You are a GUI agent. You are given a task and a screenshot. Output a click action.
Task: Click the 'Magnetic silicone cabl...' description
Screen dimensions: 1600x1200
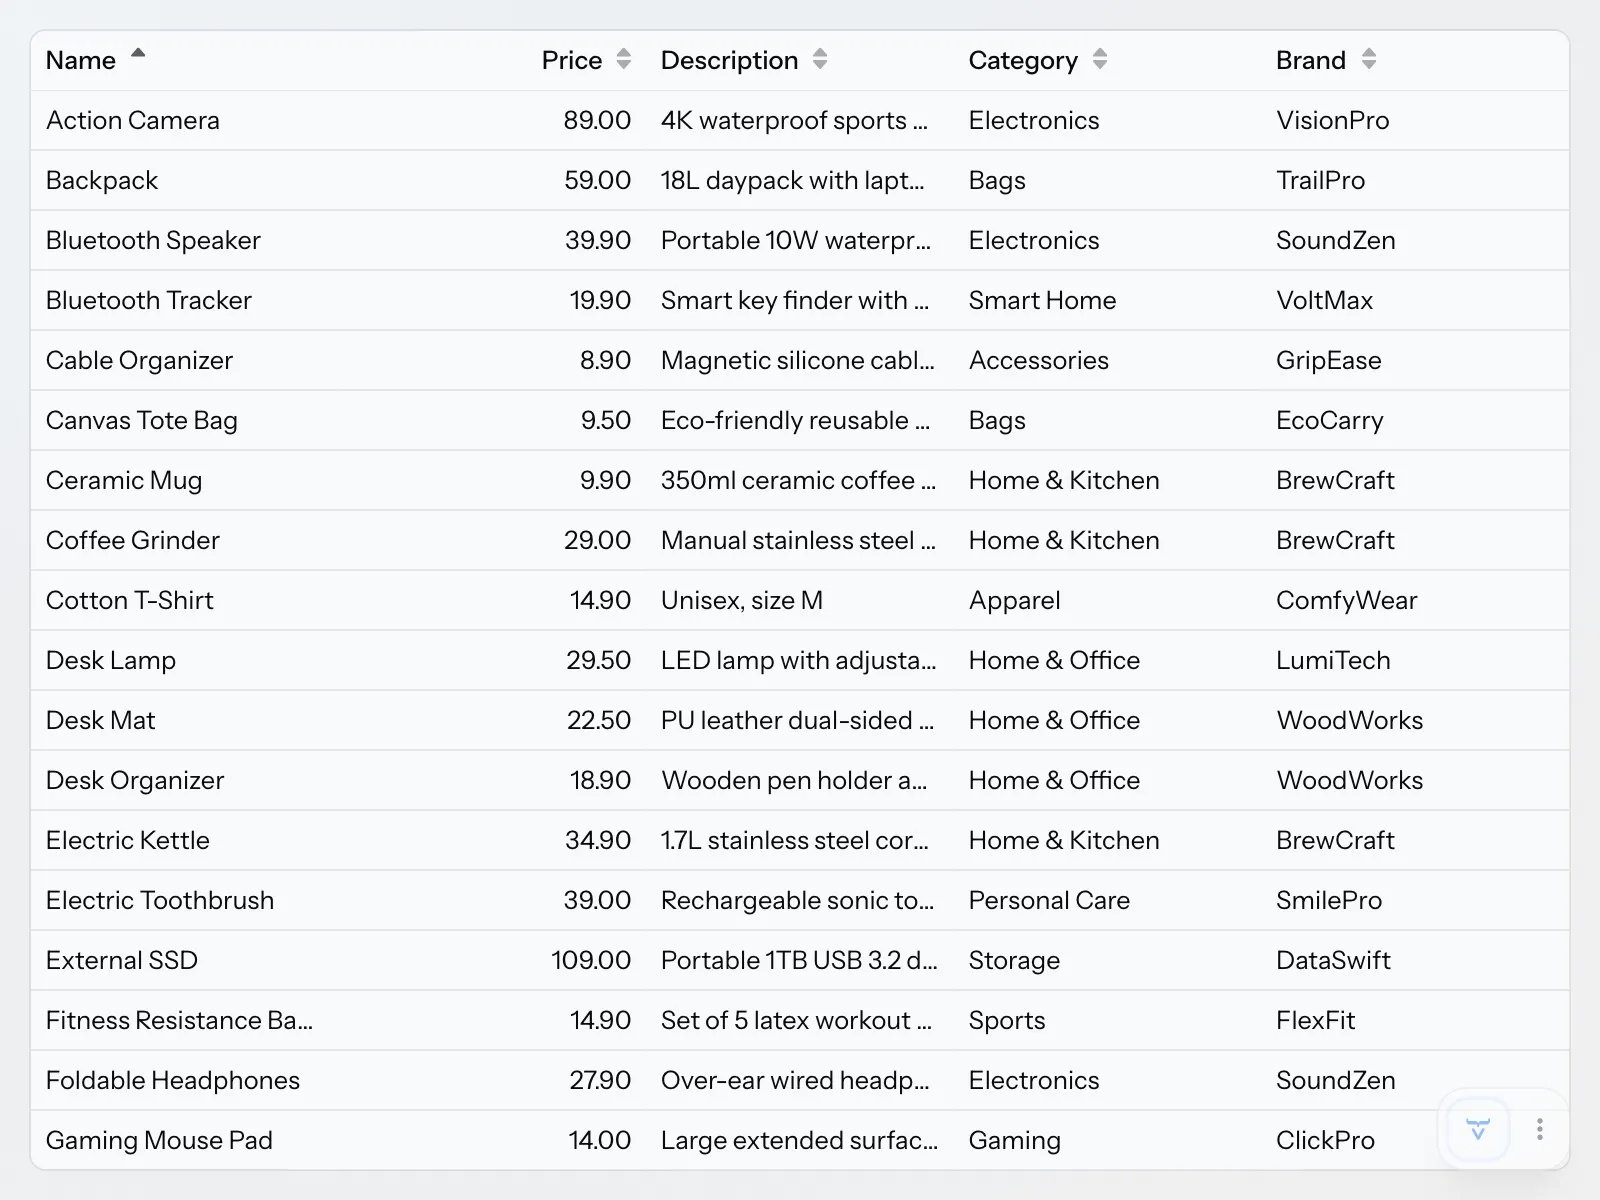point(798,360)
